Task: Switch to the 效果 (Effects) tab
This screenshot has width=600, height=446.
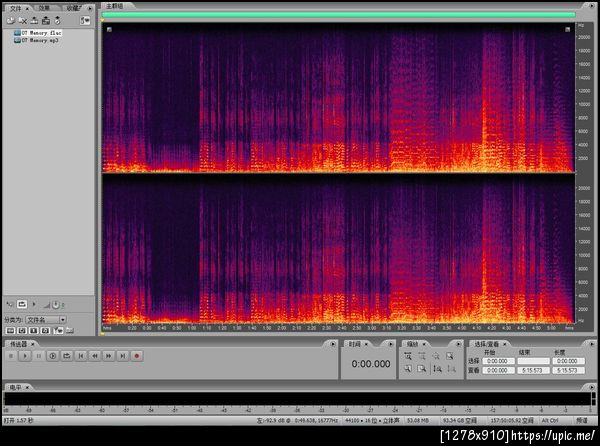Action: click(x=44, y=8)
